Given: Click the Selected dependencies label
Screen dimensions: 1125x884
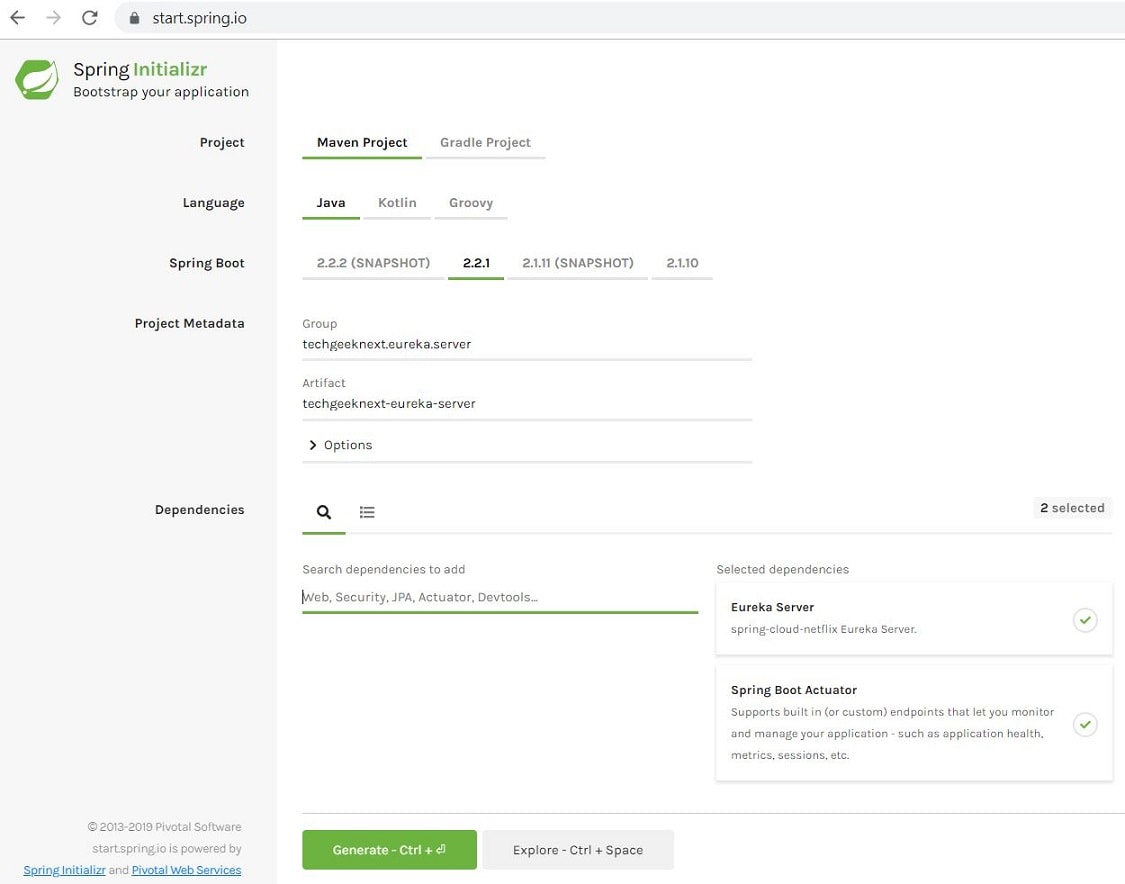Looking at the screenshot, I should 783,570.
